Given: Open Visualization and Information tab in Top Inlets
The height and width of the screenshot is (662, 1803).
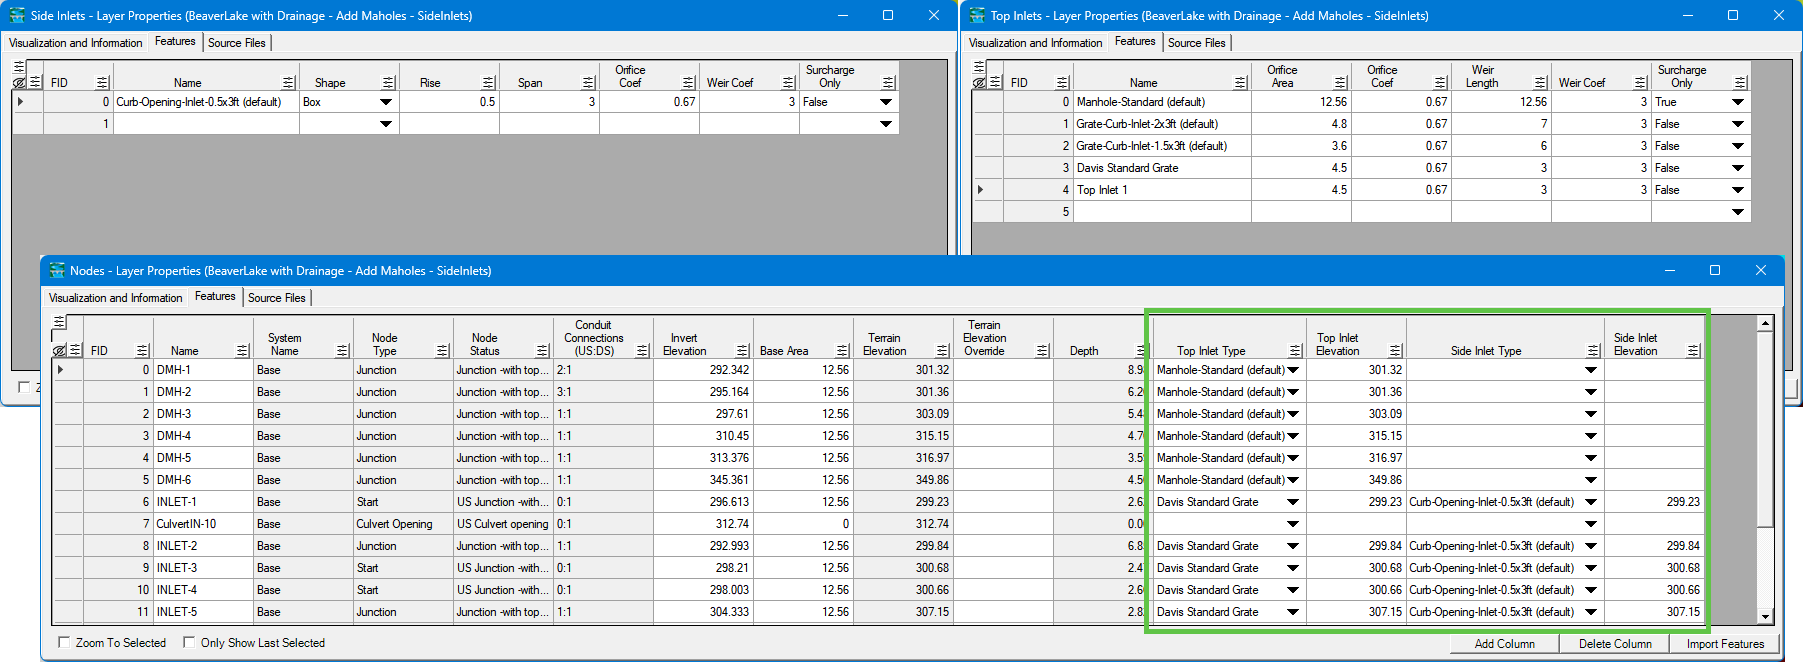Looking at the screenshot, I should (x=1035, y=43).
